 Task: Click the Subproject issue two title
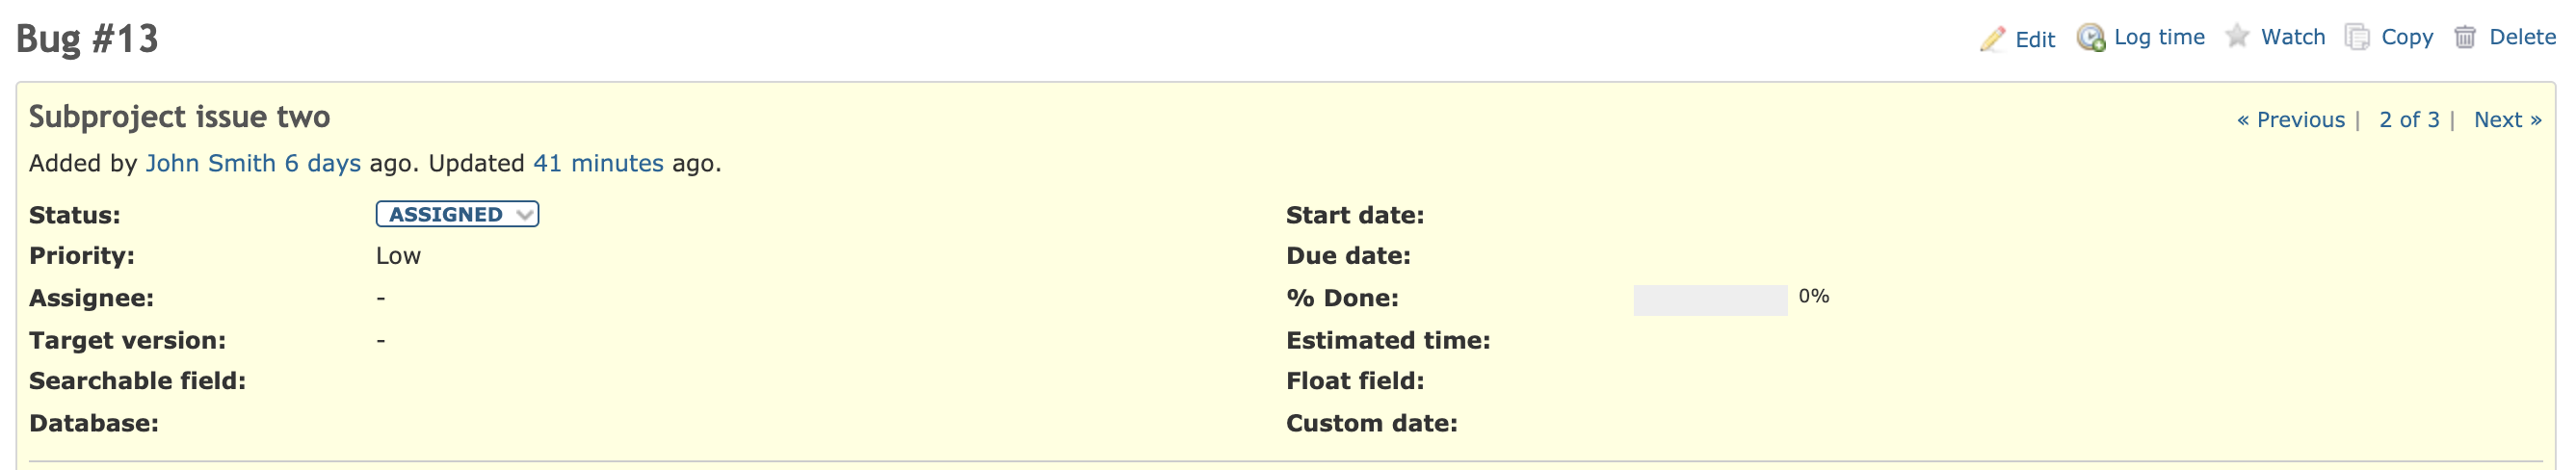click(x=179, y=117)
